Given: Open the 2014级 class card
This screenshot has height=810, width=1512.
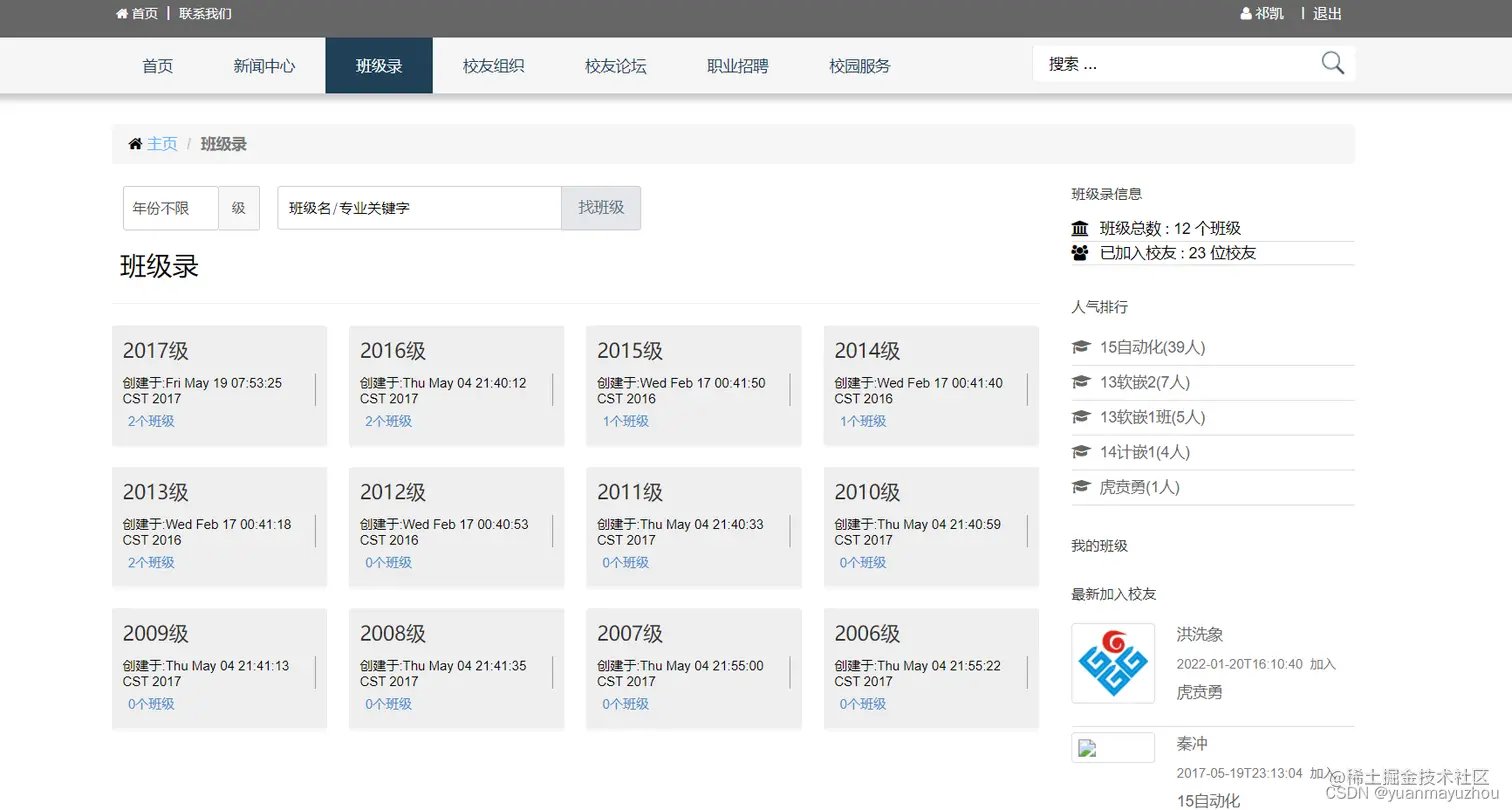Looking at the screenshot, I should tap(931, 385).
